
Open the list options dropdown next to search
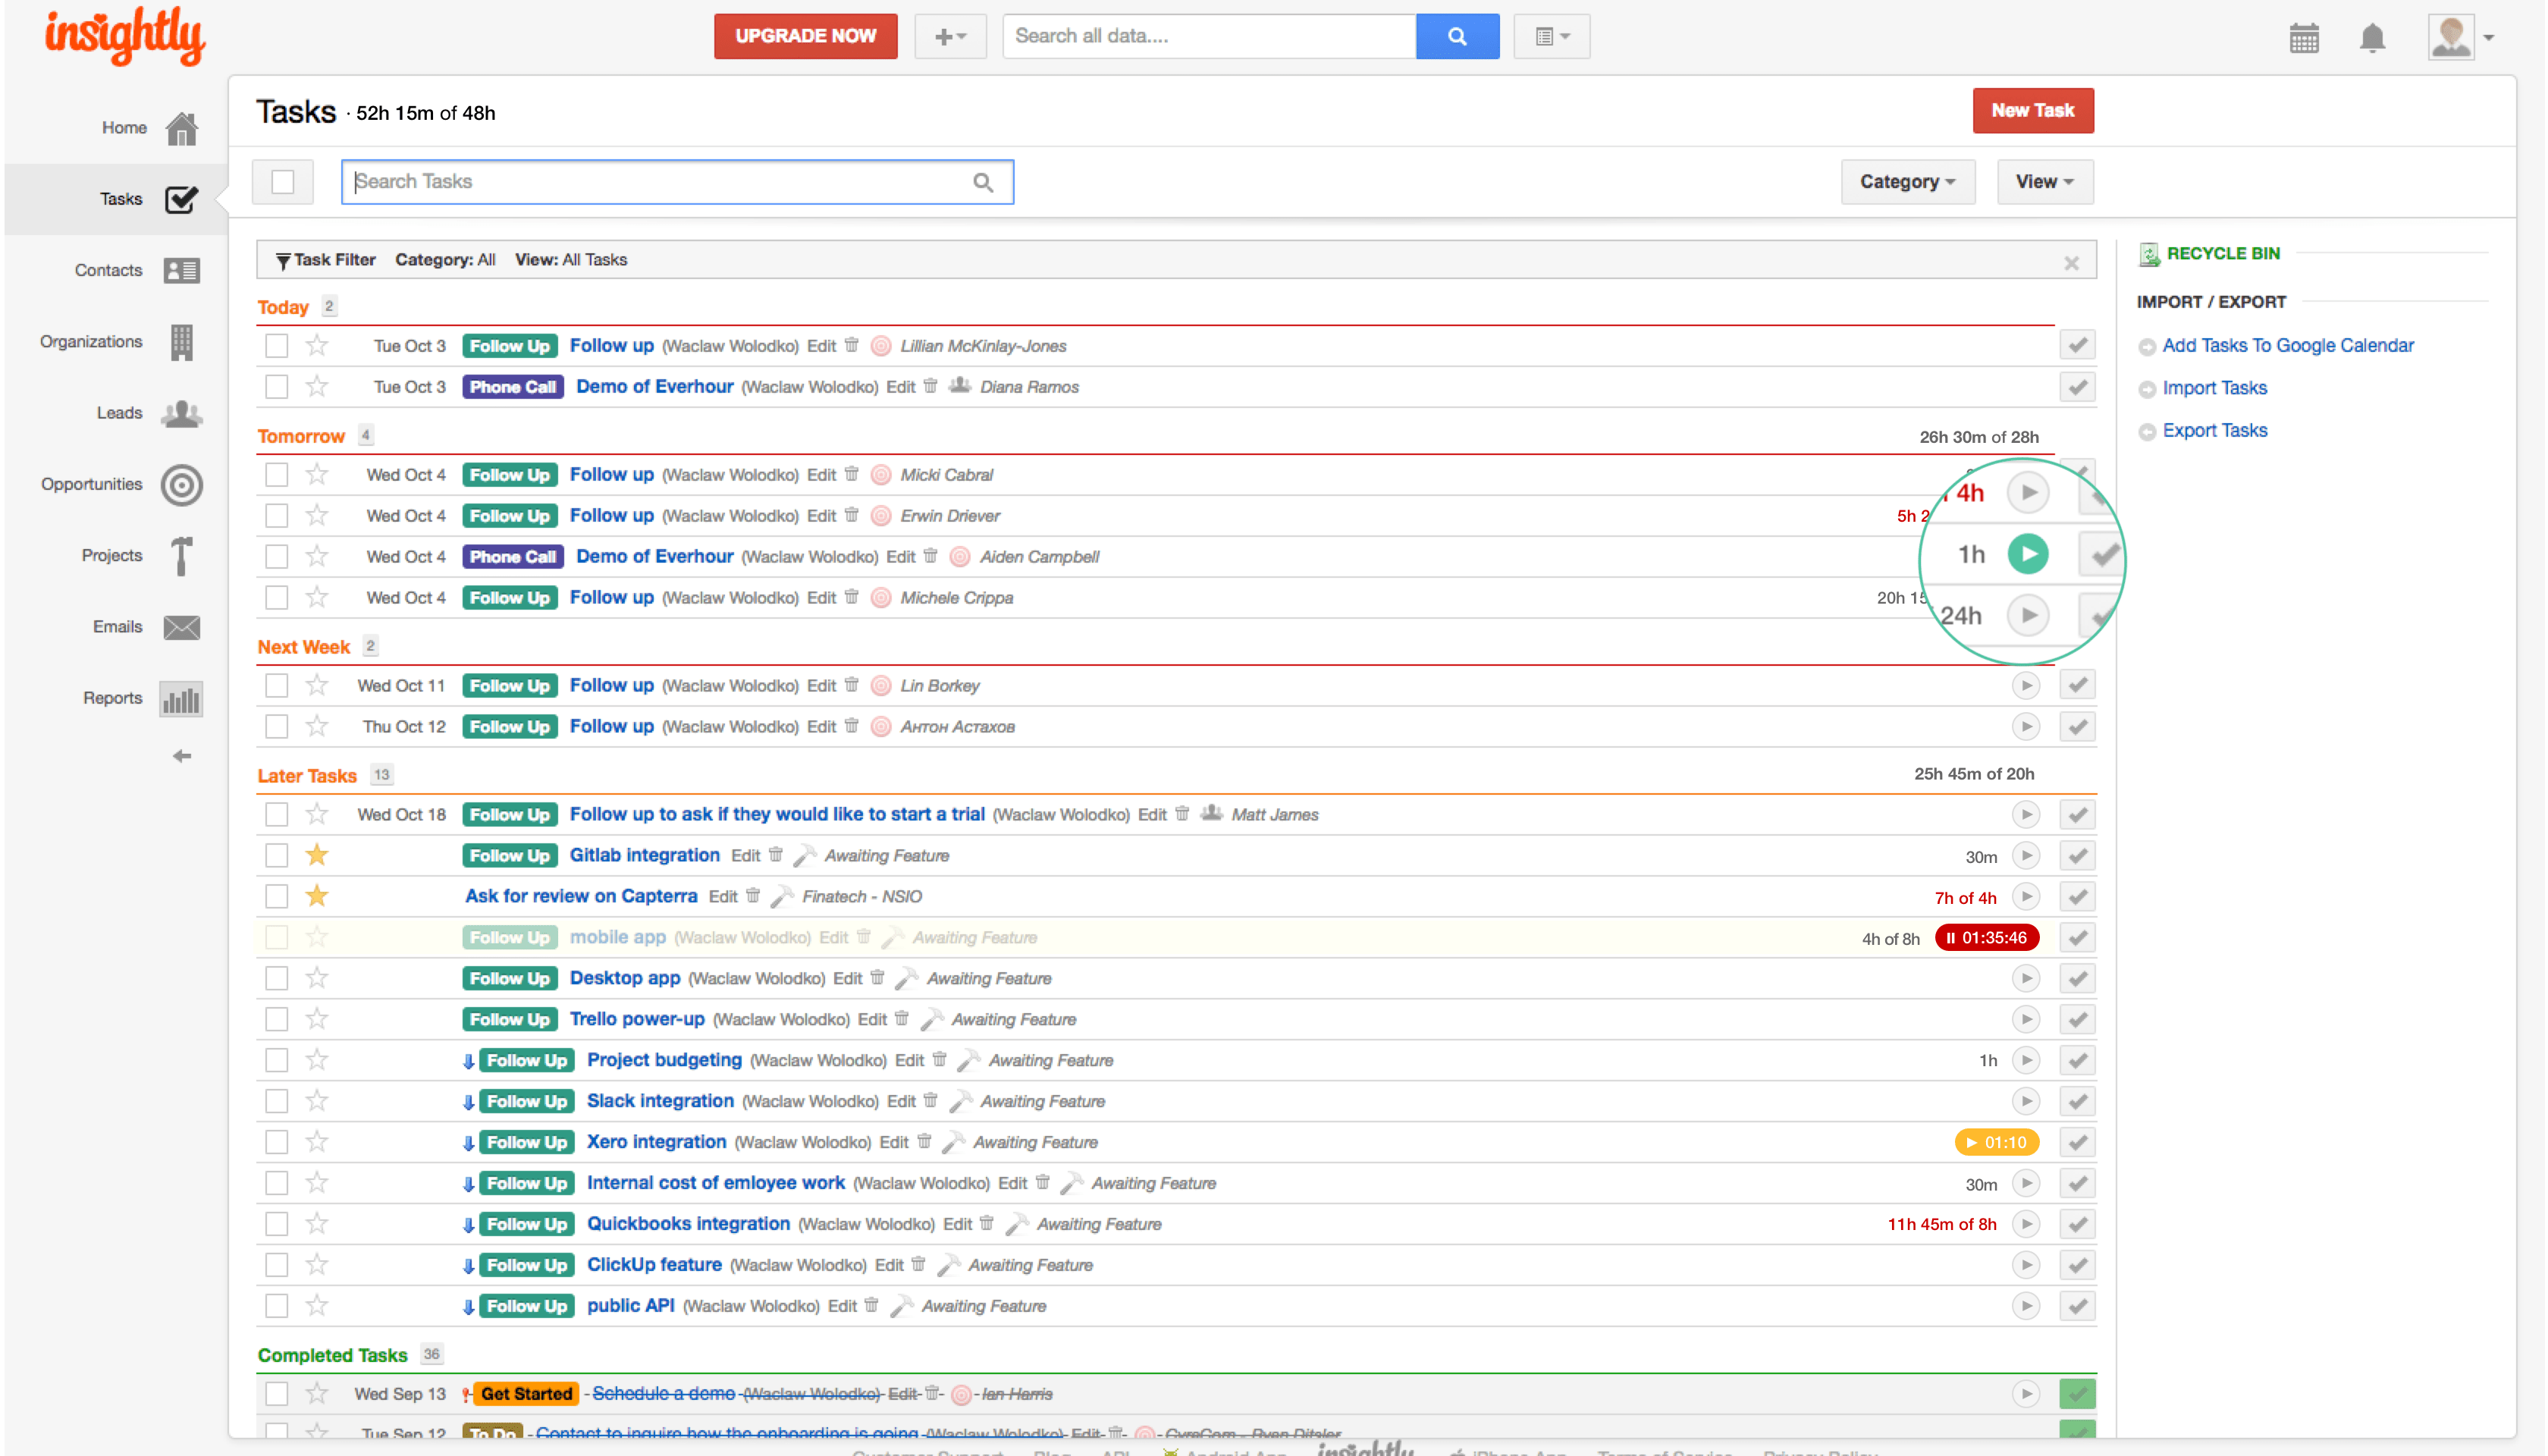pos(1551,36)
